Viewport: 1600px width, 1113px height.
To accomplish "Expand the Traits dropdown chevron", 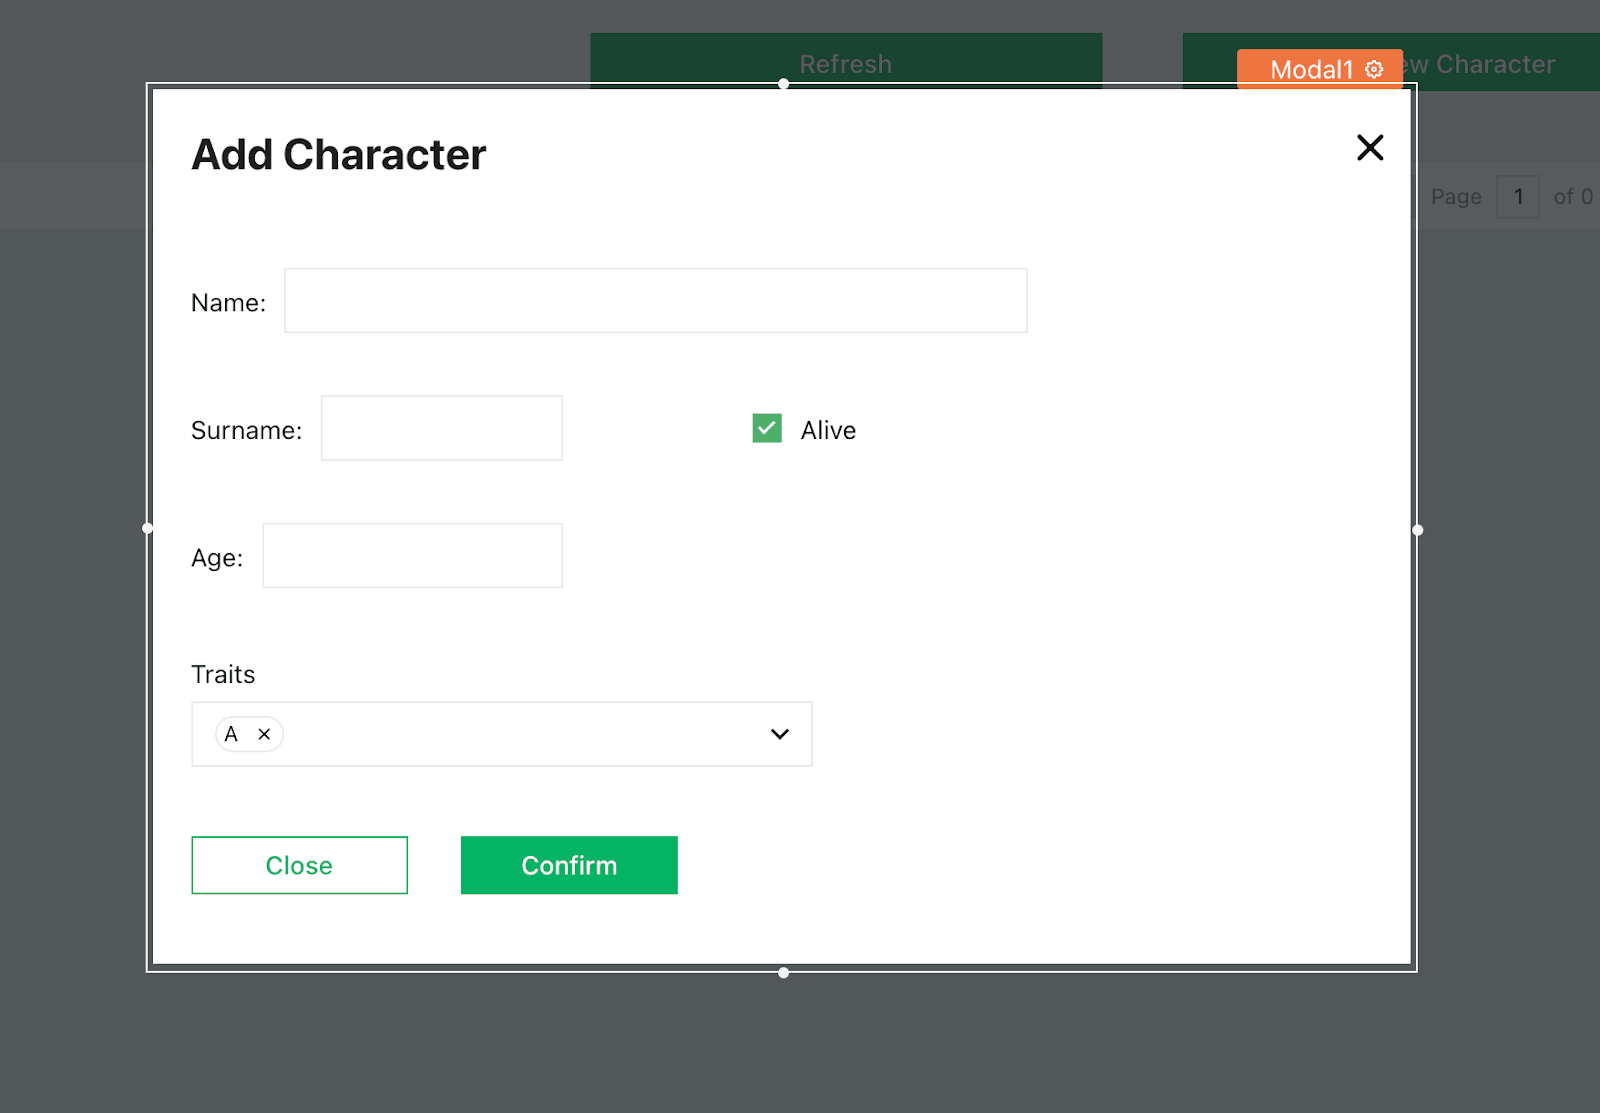I will pyautogui.click(x=780, y=734).
